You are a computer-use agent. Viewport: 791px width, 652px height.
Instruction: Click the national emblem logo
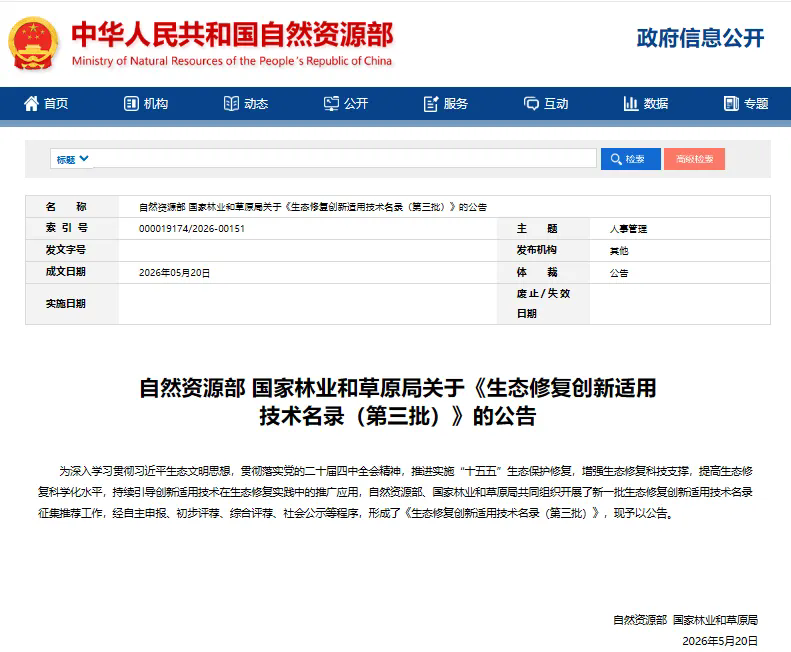(33, 43)
